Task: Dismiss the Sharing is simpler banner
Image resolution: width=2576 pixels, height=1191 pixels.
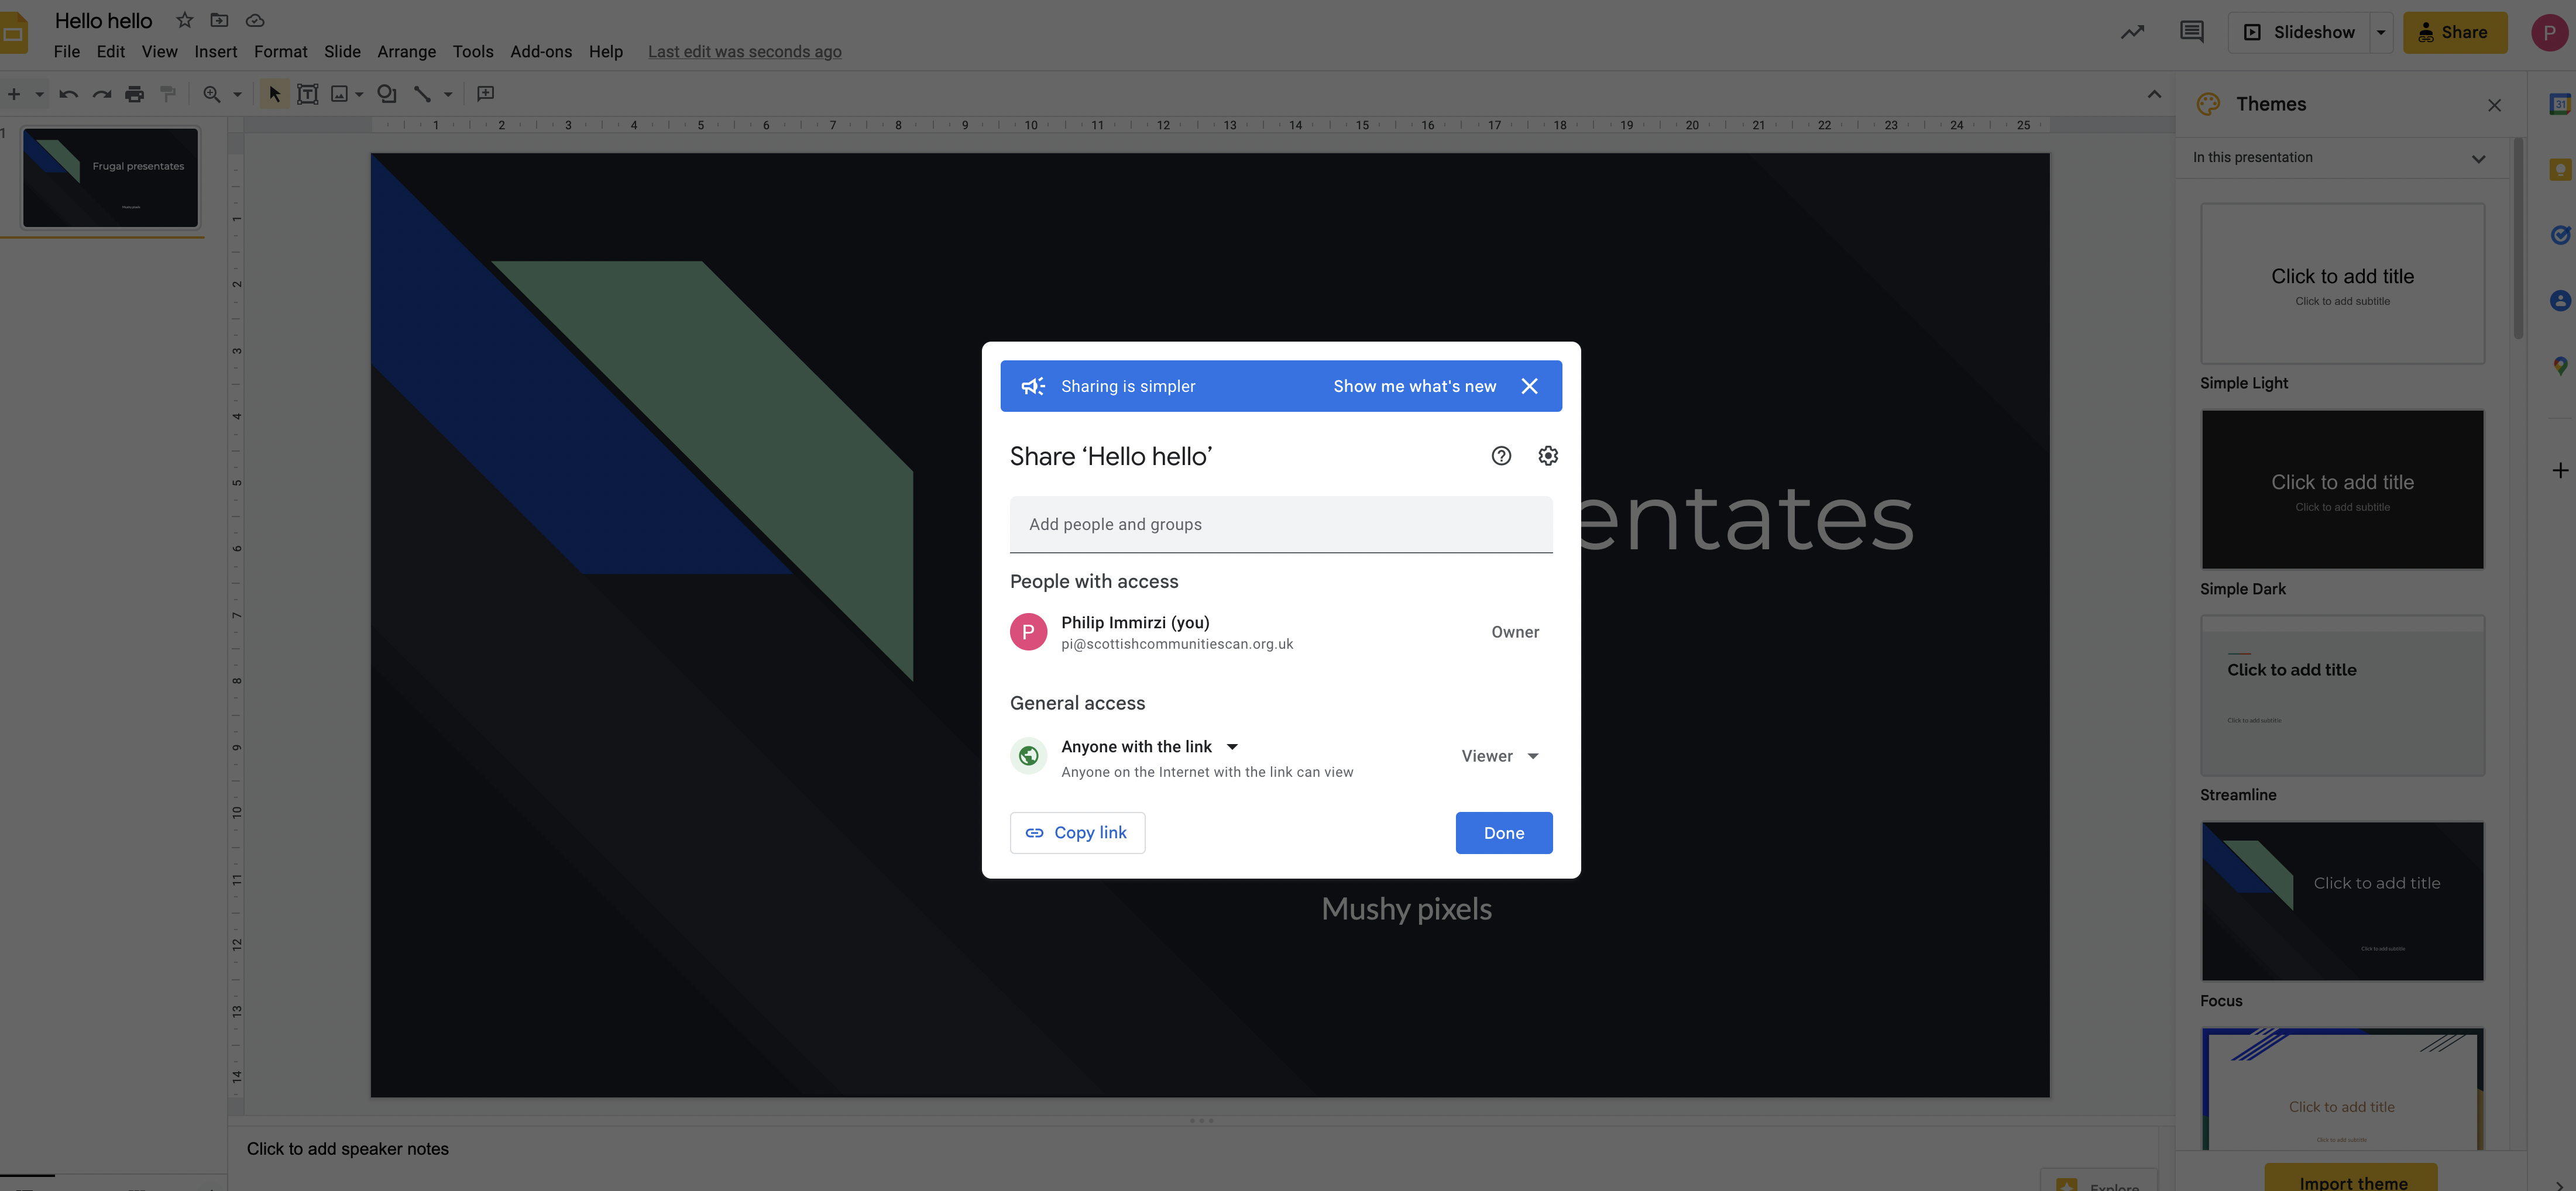Action: tap(1529, 386)
